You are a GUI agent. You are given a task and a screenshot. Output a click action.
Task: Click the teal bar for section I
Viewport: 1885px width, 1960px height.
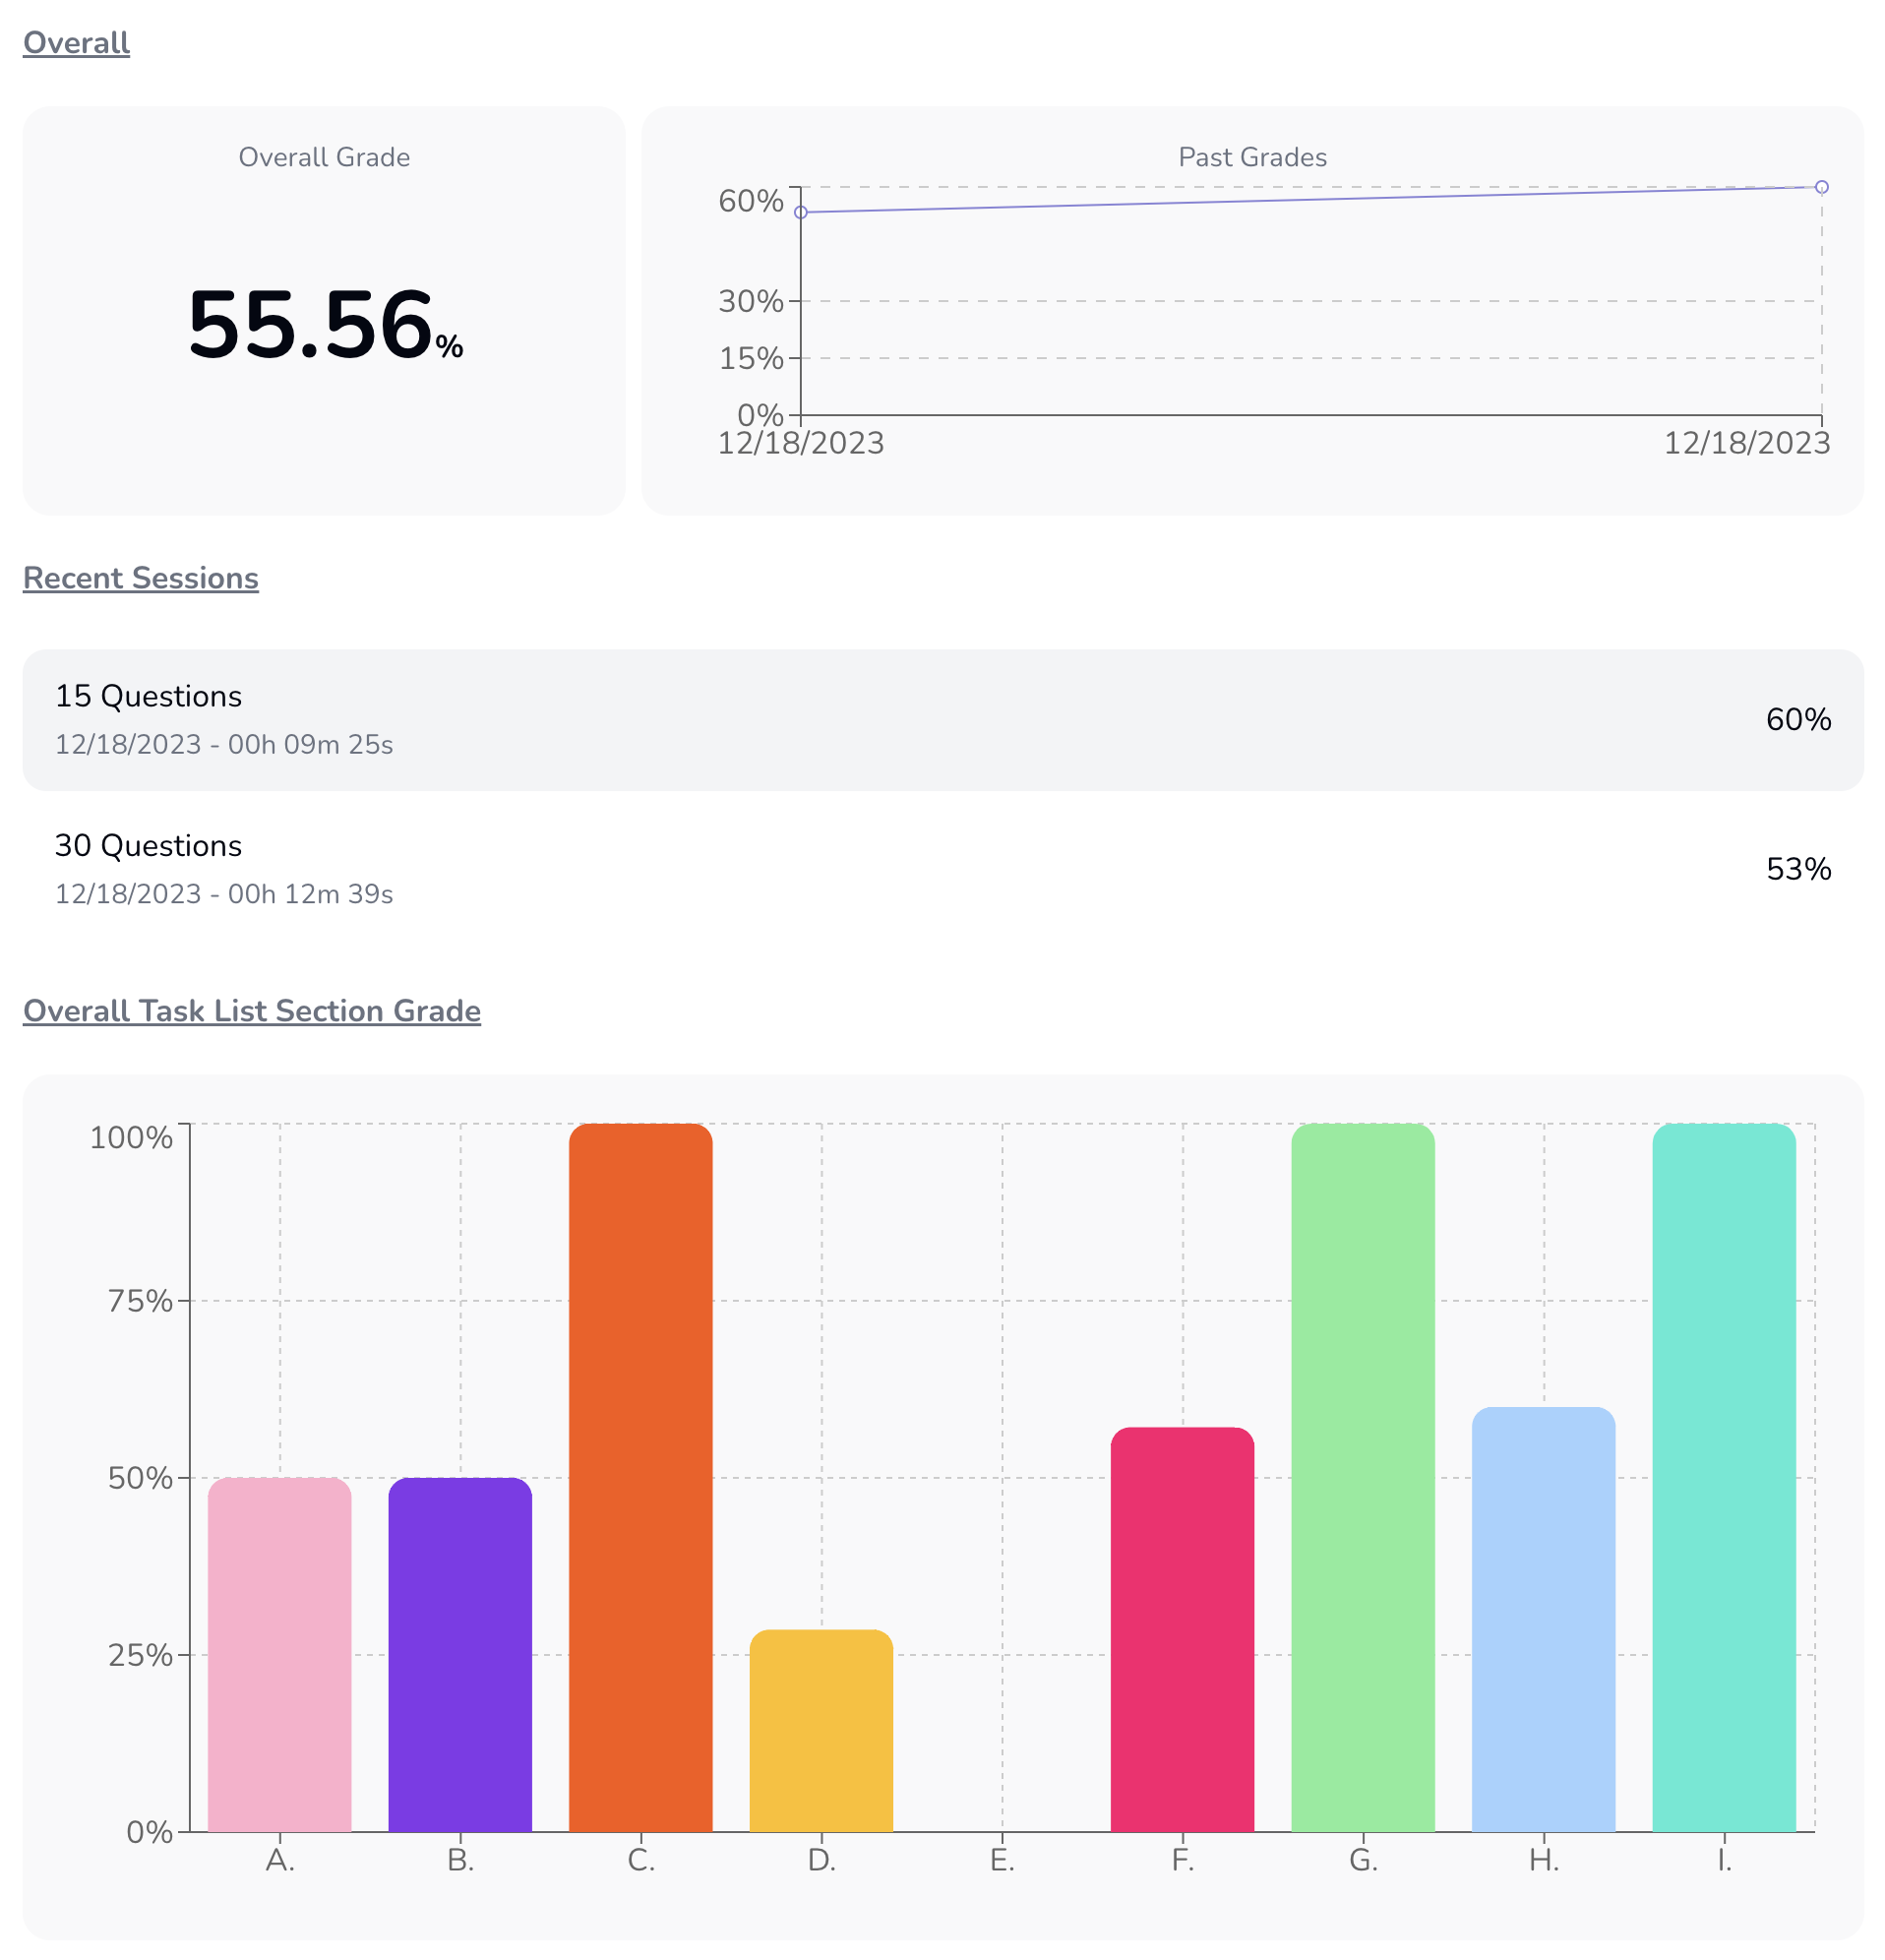[x=1724, y=1478]
